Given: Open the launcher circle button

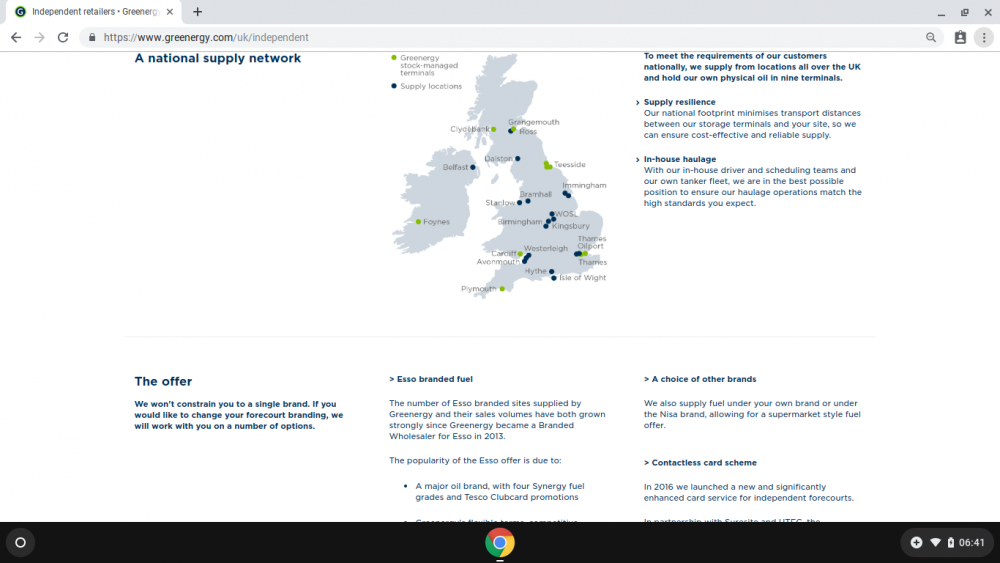Looking at the screenshot, I should pos(20,543).
